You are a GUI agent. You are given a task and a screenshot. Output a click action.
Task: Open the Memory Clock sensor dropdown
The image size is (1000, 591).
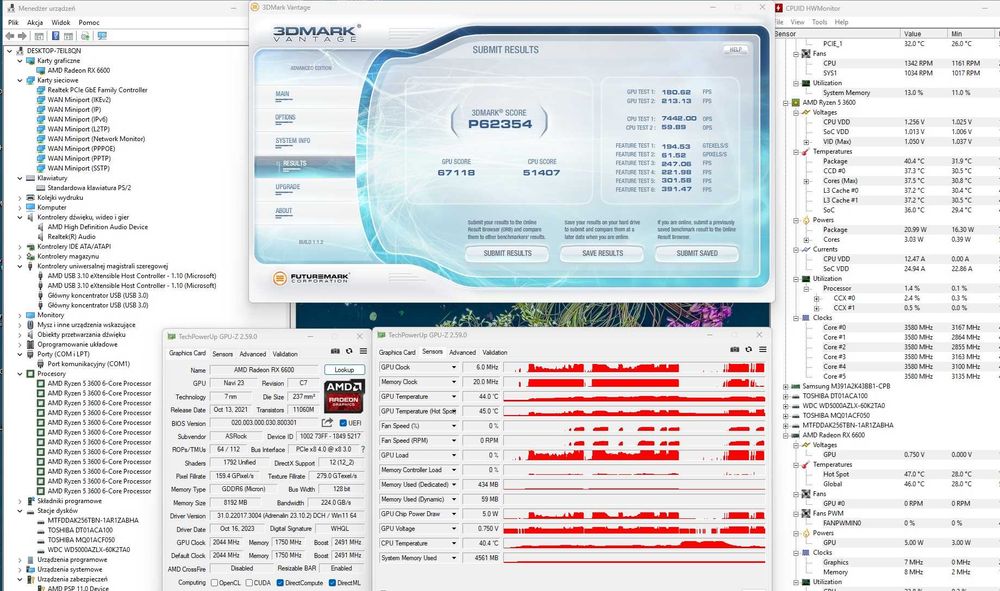[453, 382]
